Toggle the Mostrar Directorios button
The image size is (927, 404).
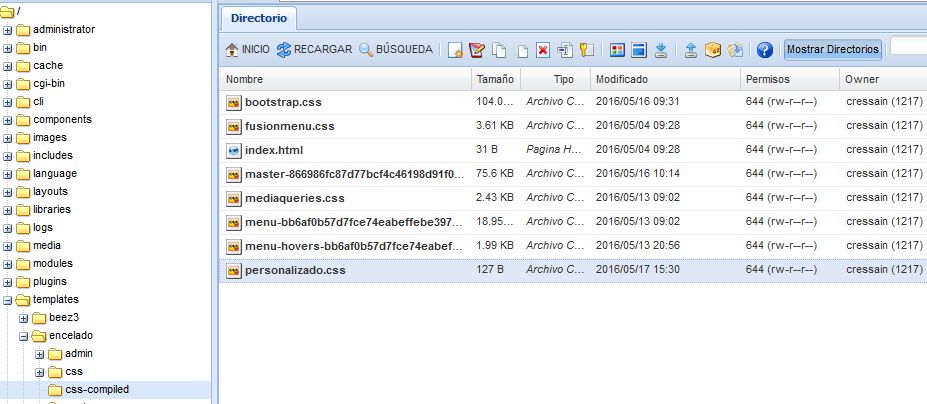point(832,50)
